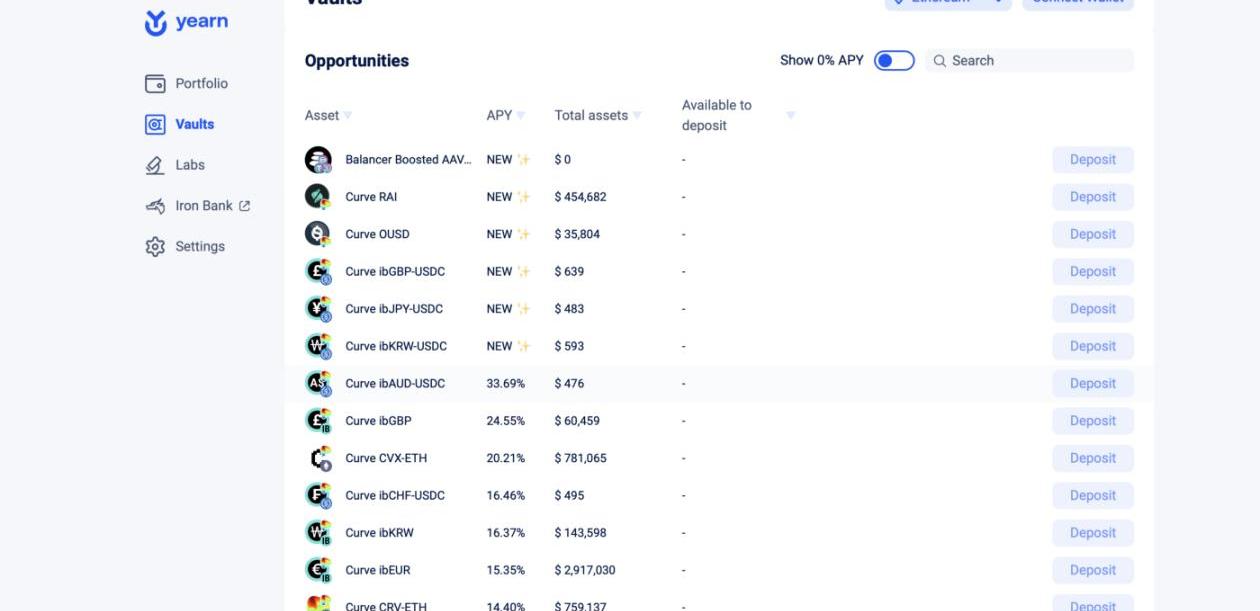Image resolution: width=1260 pixels, height=611 pixels.
Task: Click the yearn logo icon
Action: tap(155, 23)
